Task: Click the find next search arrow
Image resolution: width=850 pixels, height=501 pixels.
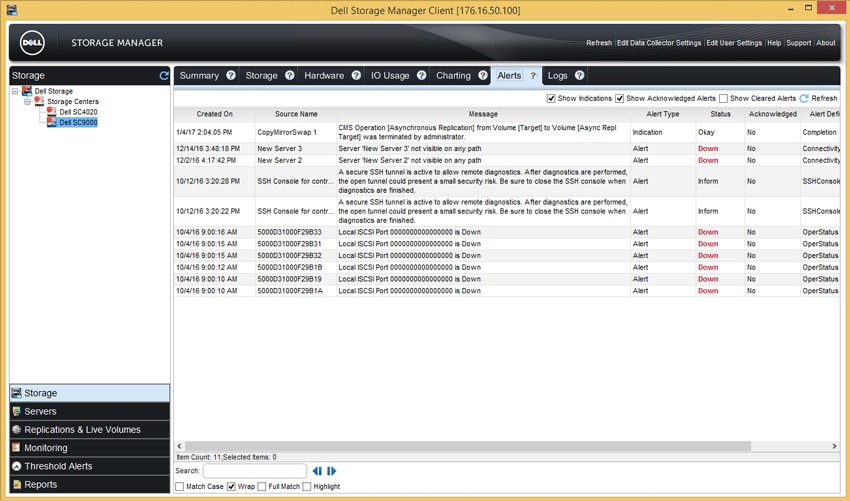Action: click(331, 471)
